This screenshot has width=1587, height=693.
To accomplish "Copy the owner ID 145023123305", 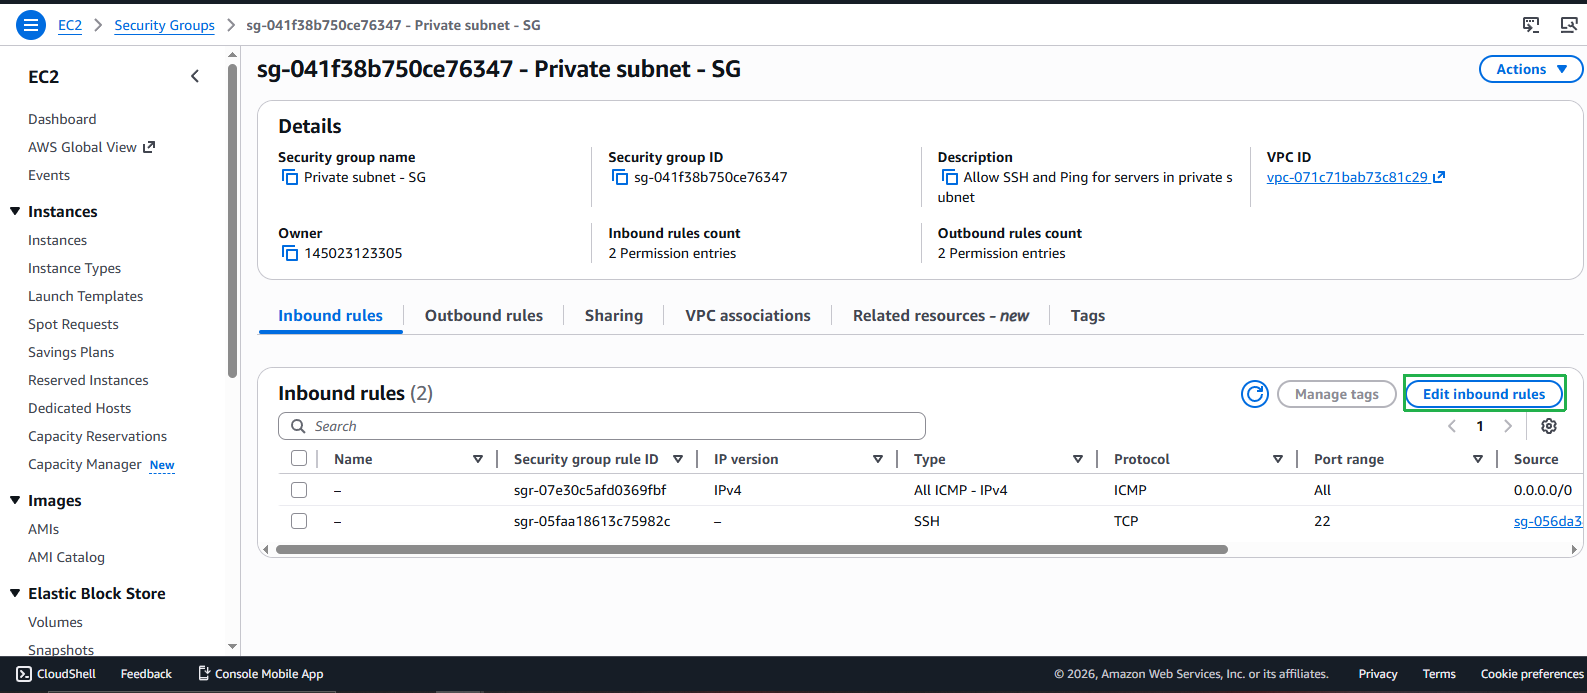I will (290, 253).
